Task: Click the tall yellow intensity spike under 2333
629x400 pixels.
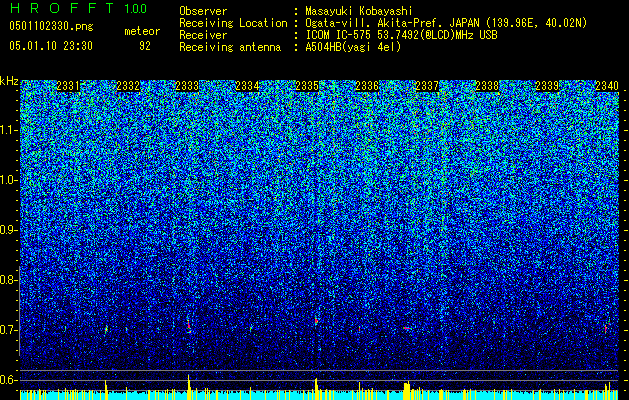Action: [189, 387]
